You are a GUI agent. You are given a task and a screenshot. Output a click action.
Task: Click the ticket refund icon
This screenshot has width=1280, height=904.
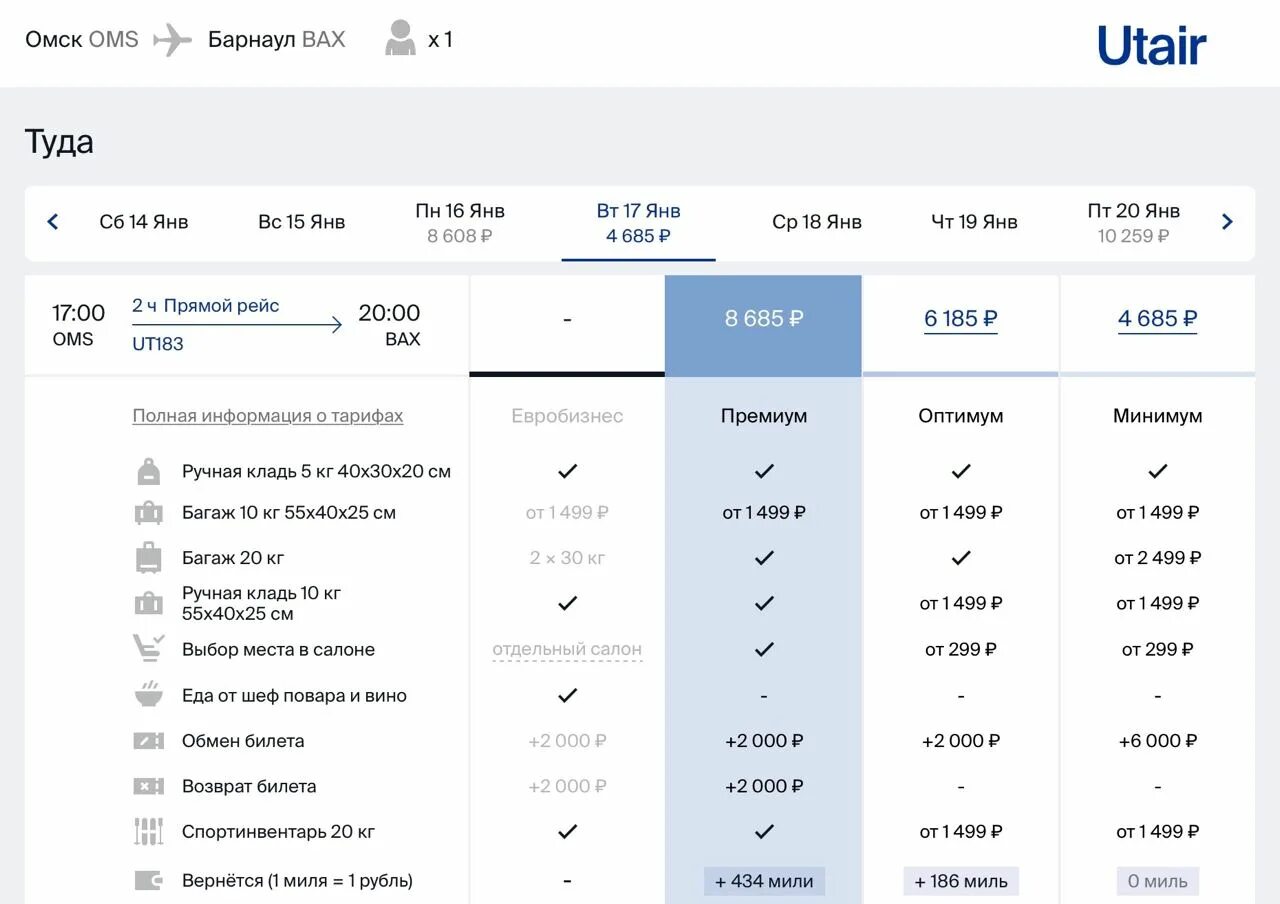pos(148,786)
